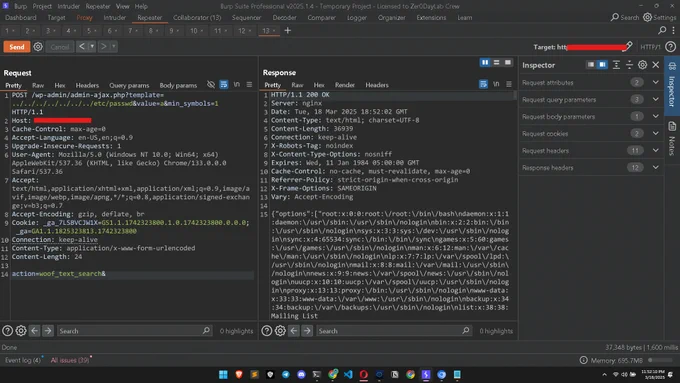Click the orange Send button
The image size is (680, 383).
17,47
